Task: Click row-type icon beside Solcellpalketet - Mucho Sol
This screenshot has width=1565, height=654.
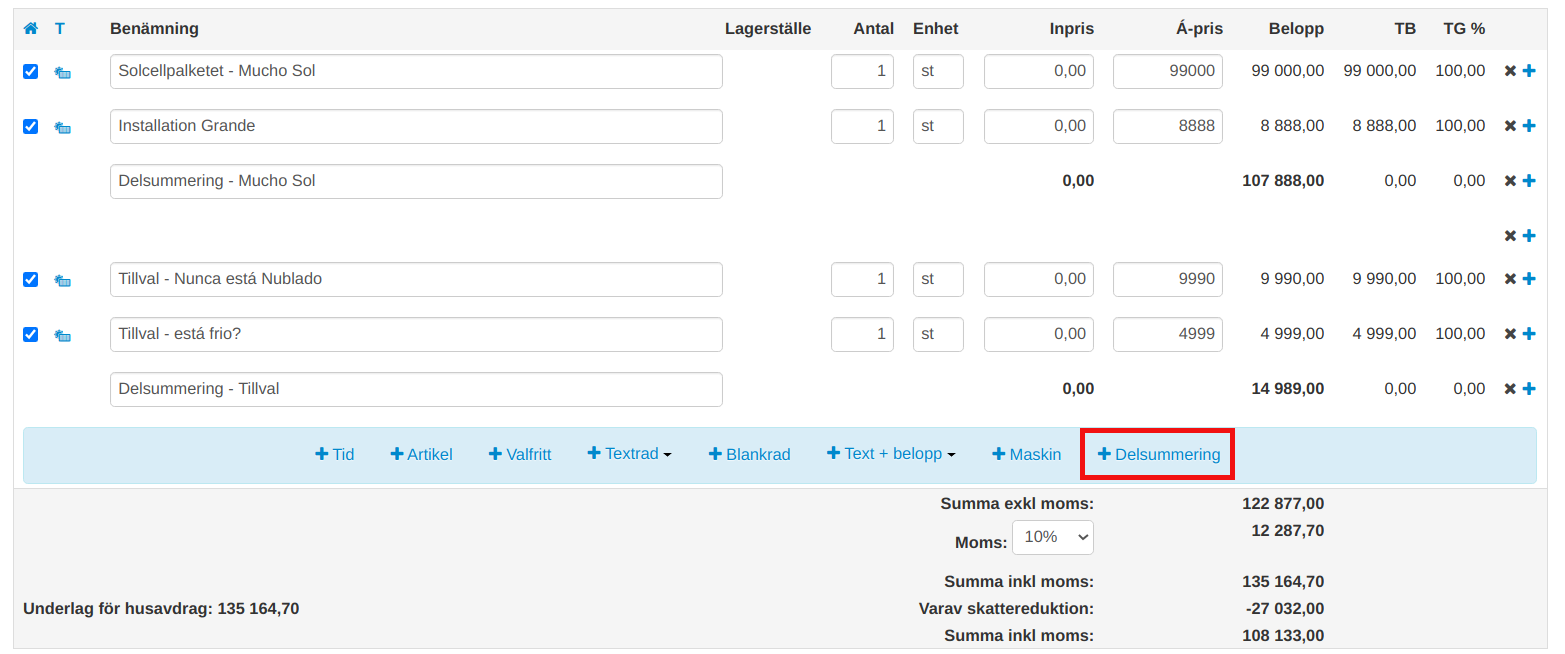Action: point(62,72)
